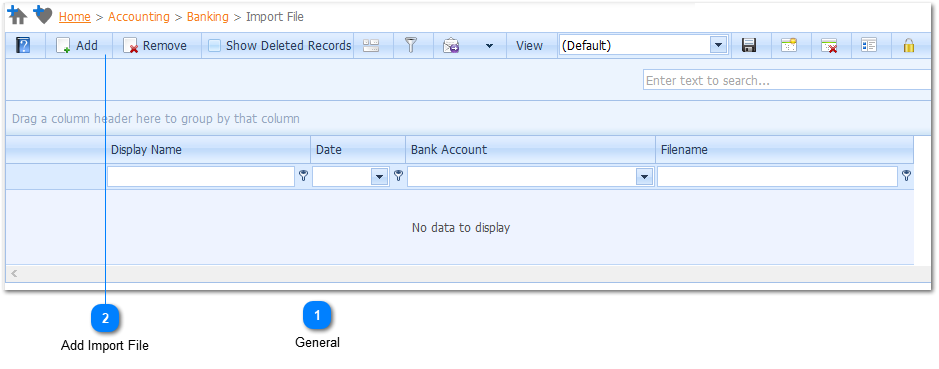The height and width of the screenshot is (369, 939).
Task: Sort by Date column header
Action: (x=358, y=150)
